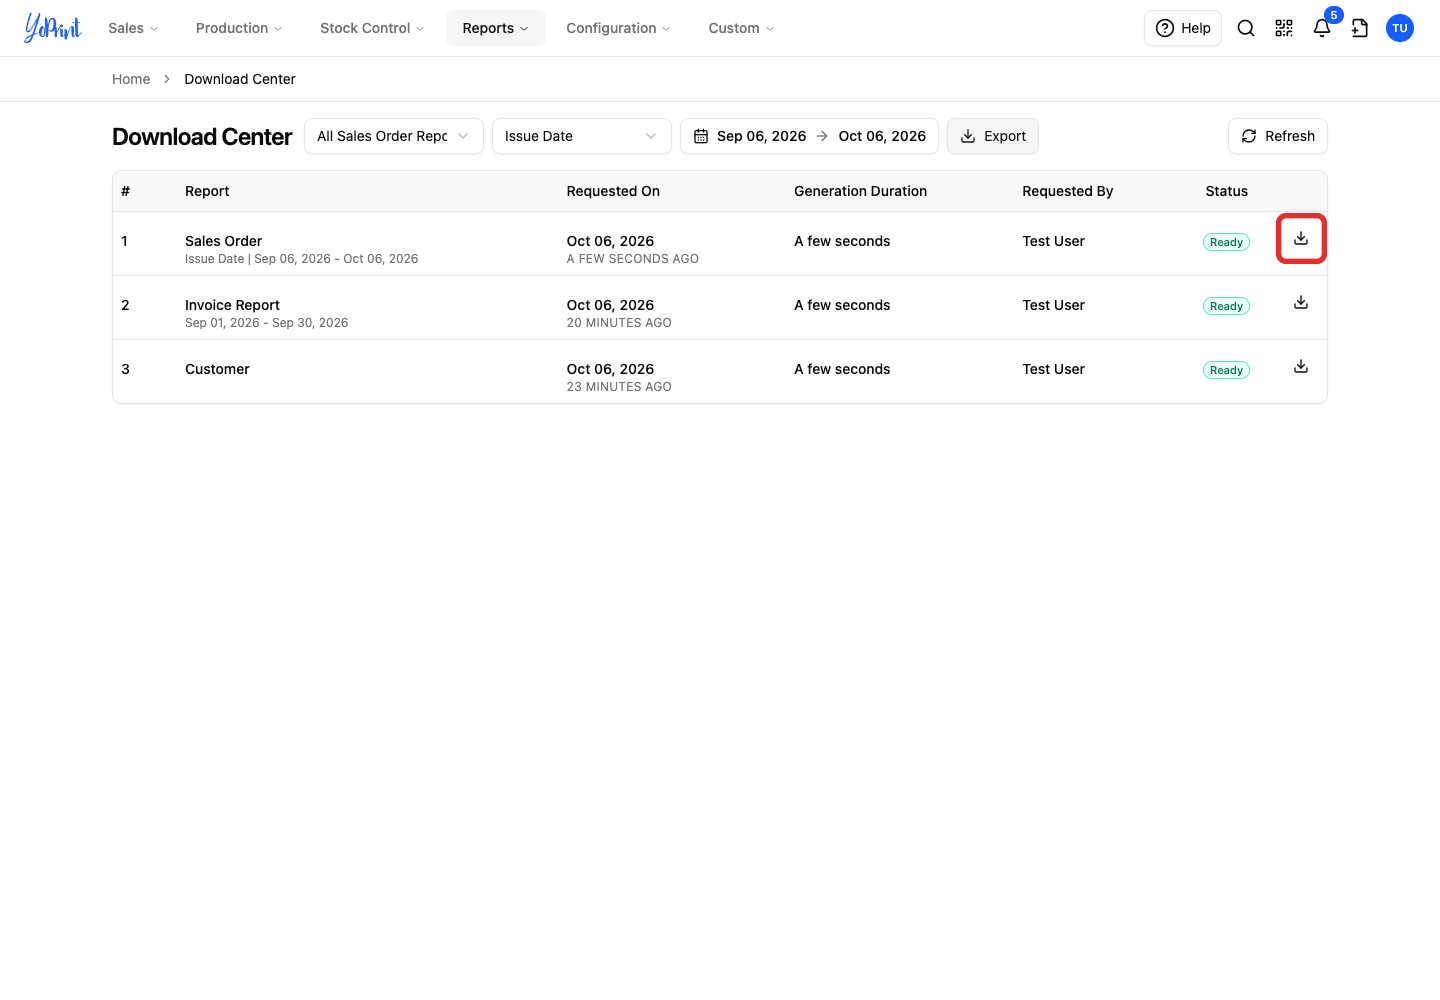Click the Status column header
This screenshot has height=1000, width=1440.
(x=1226, y=191)
